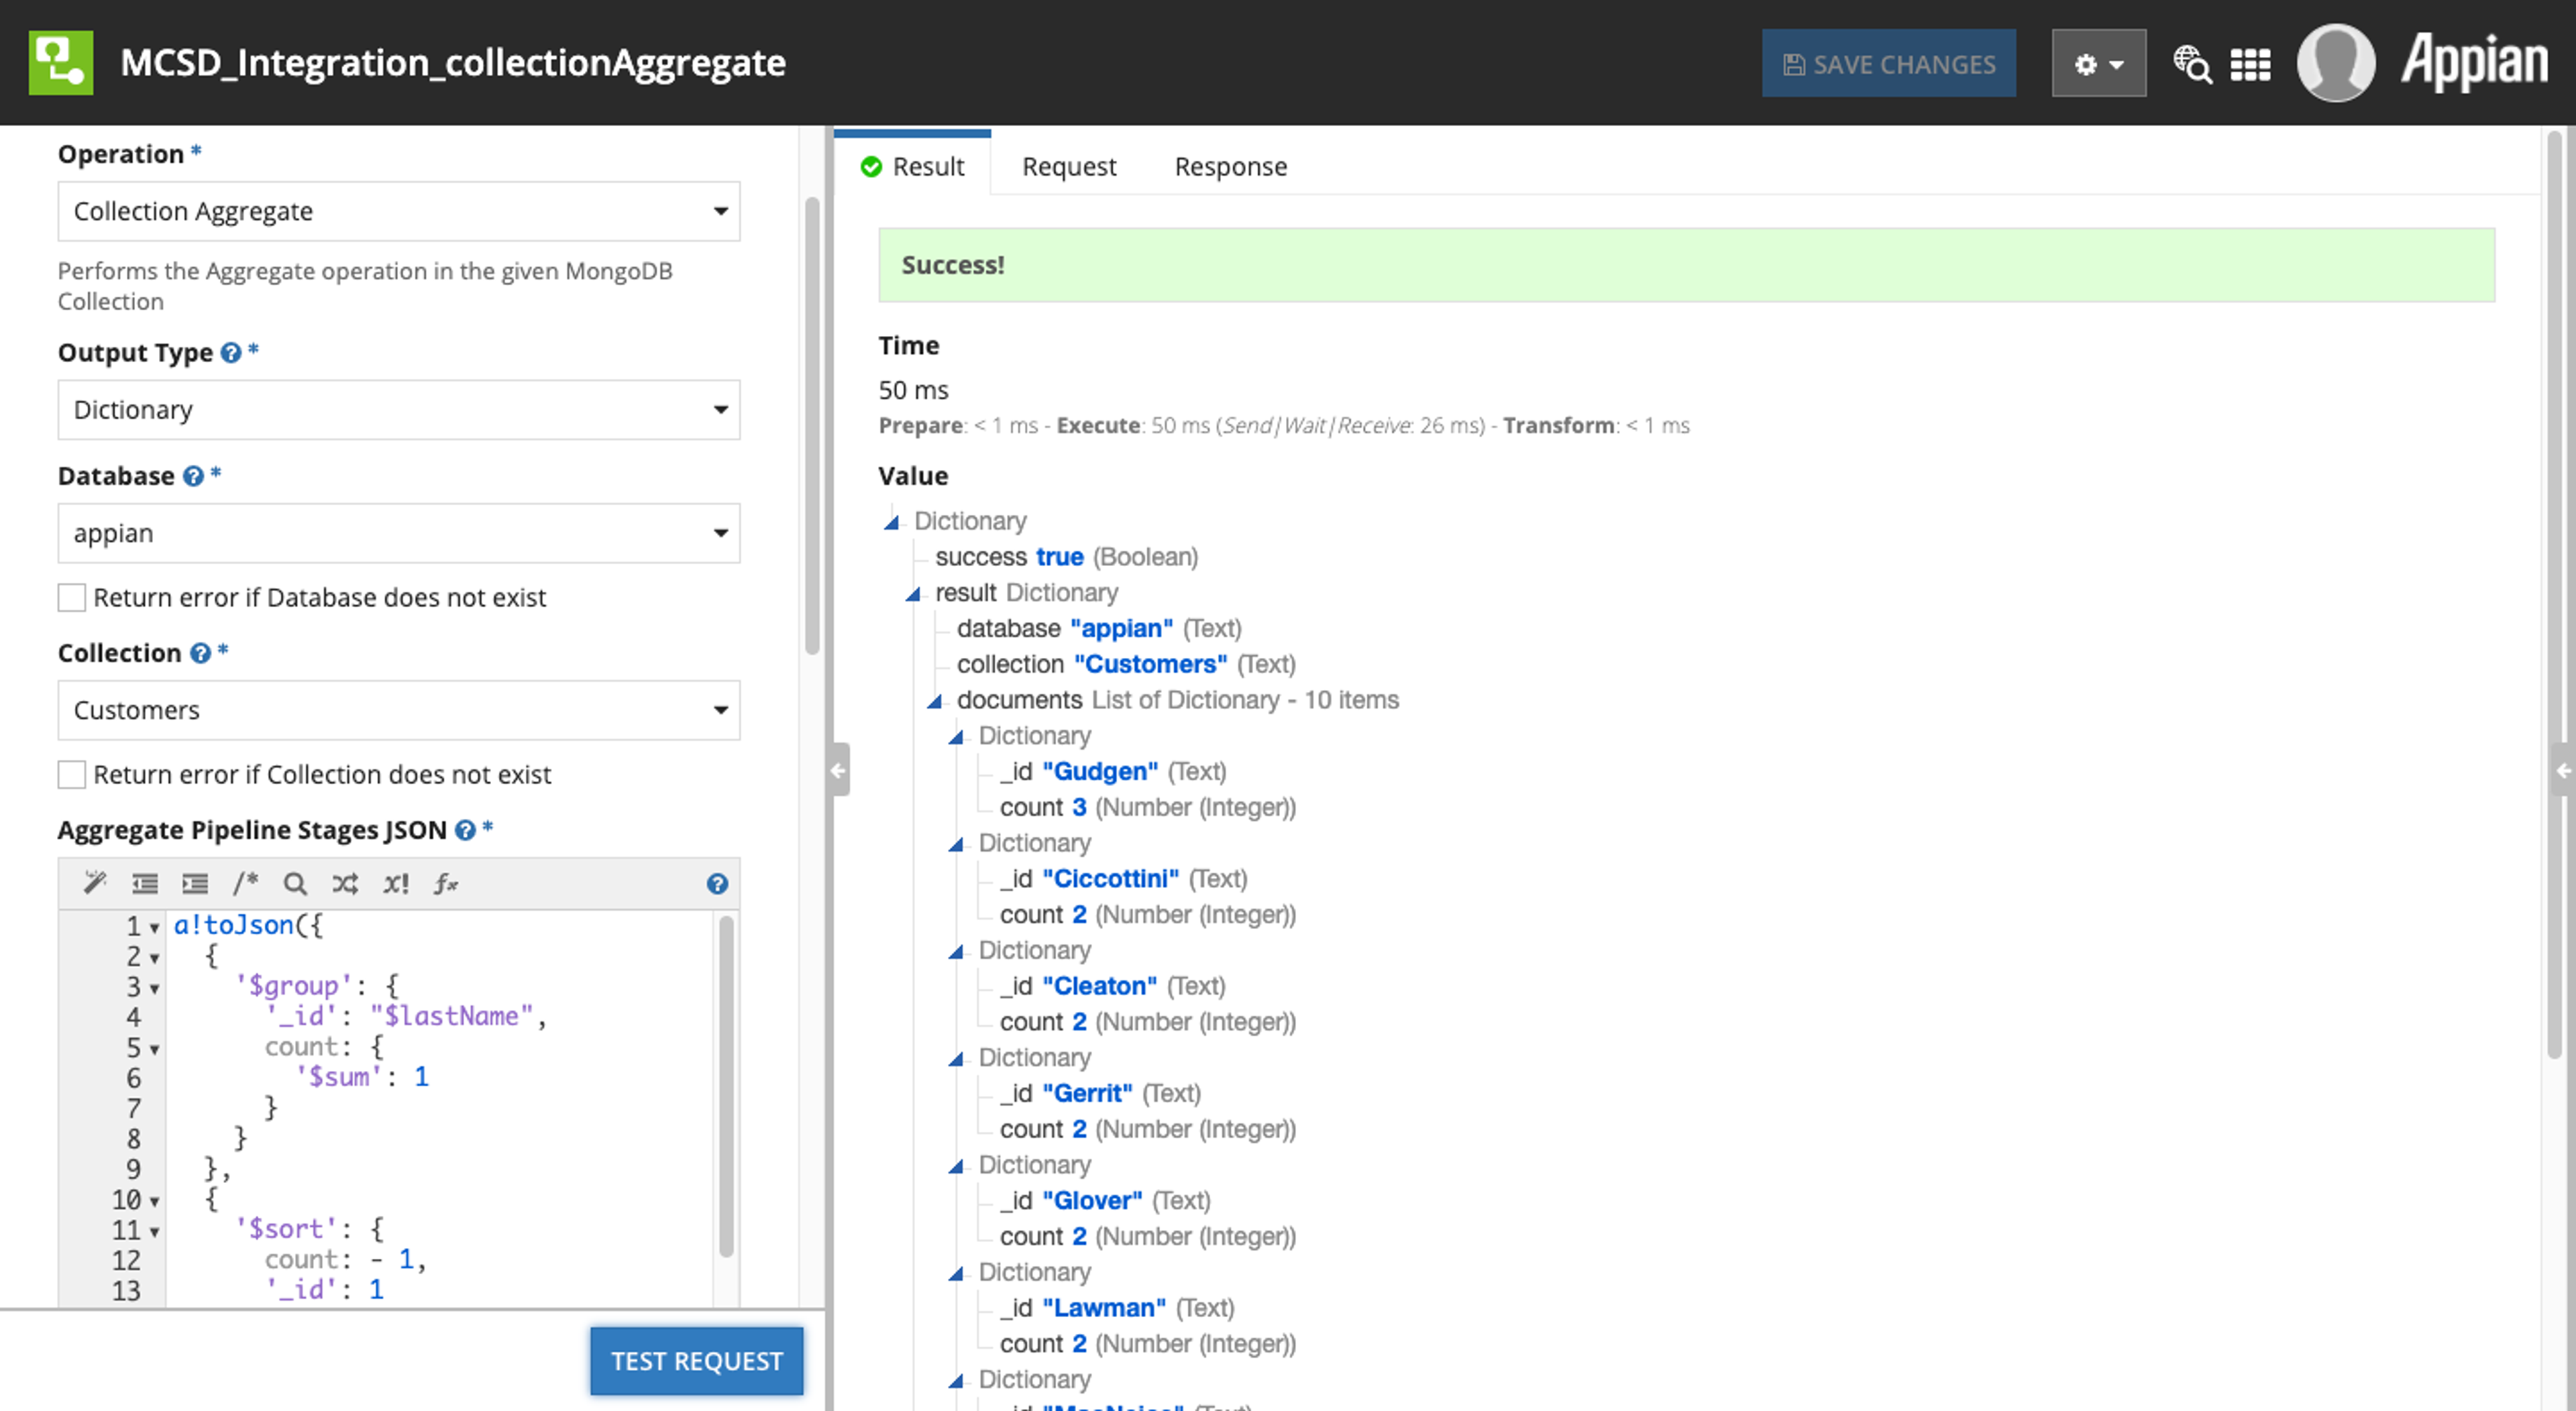The image size is (2576, 1411).
Task: Switch to the Response tab
Action: (x=1230, y=166)
